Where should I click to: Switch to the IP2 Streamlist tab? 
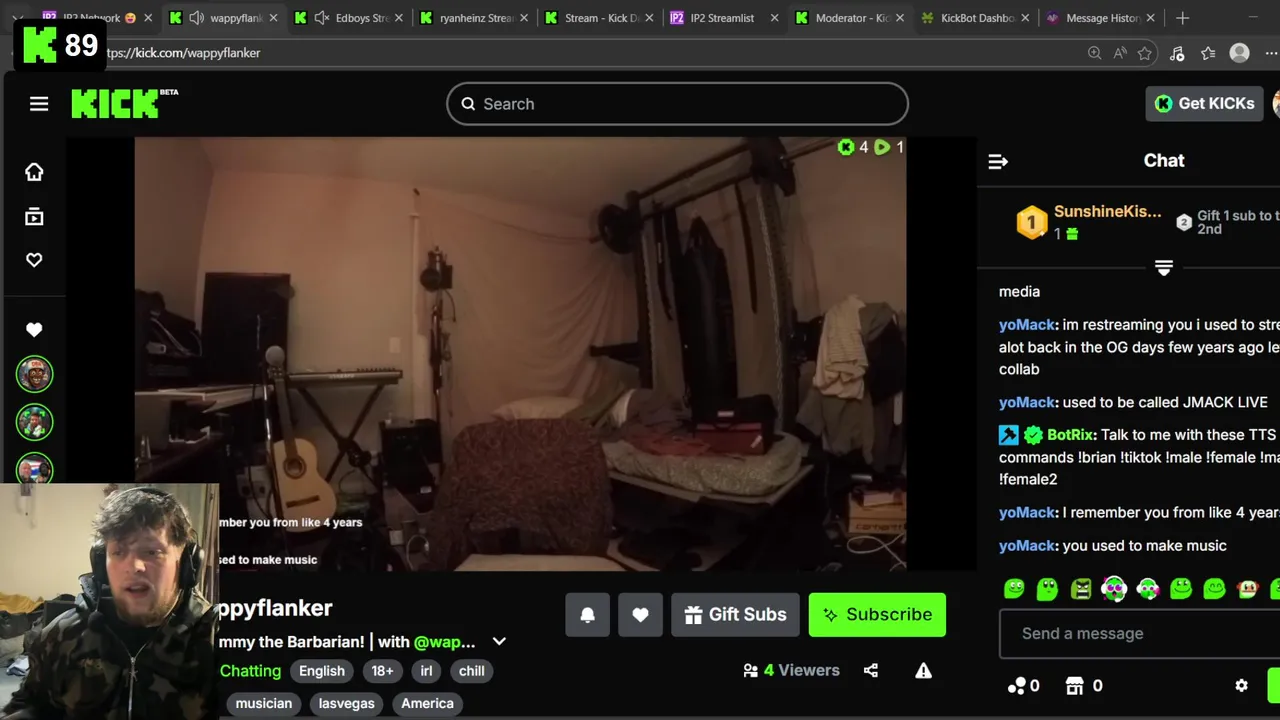[x=722, y=18]
